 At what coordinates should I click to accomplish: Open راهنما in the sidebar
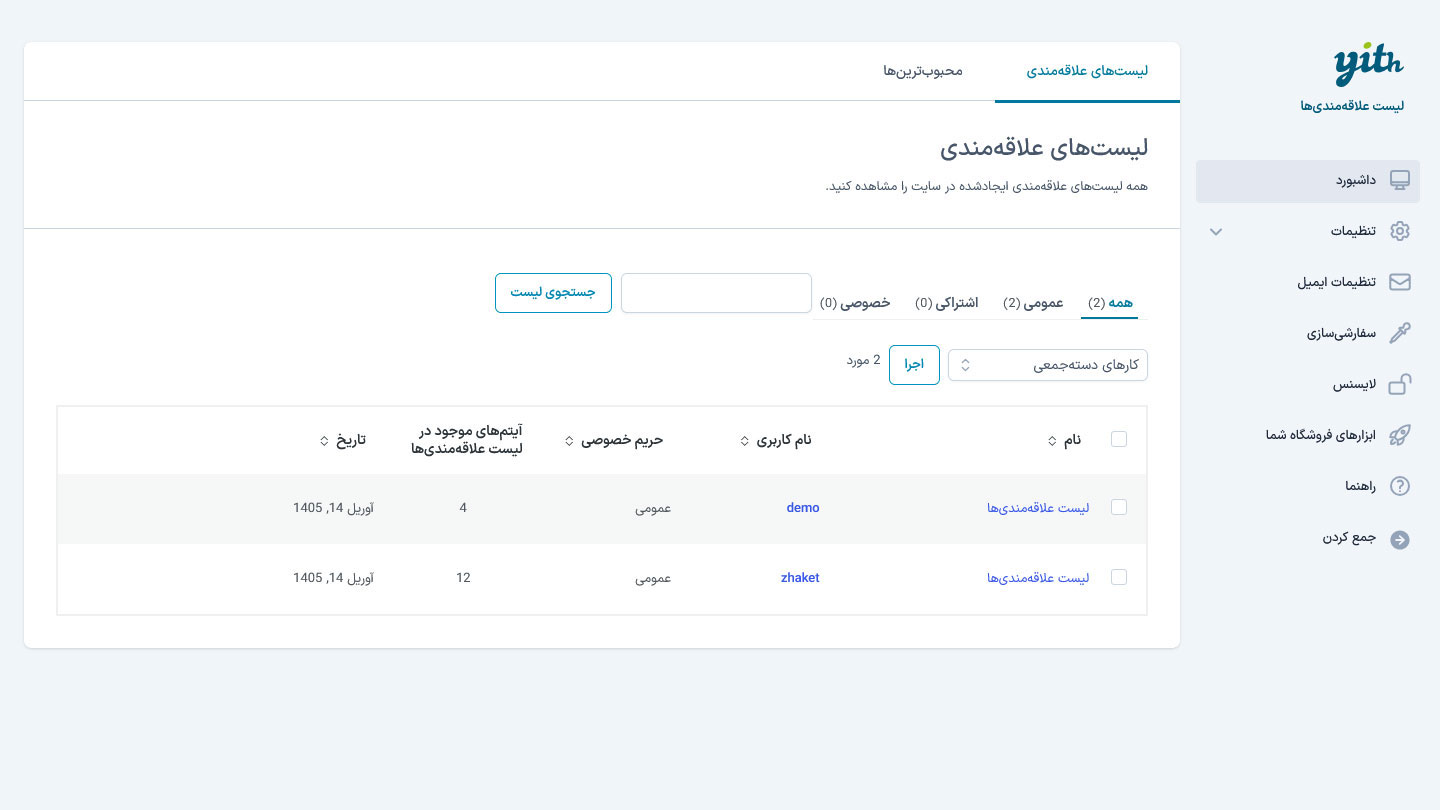click(x=1308, y=486)
